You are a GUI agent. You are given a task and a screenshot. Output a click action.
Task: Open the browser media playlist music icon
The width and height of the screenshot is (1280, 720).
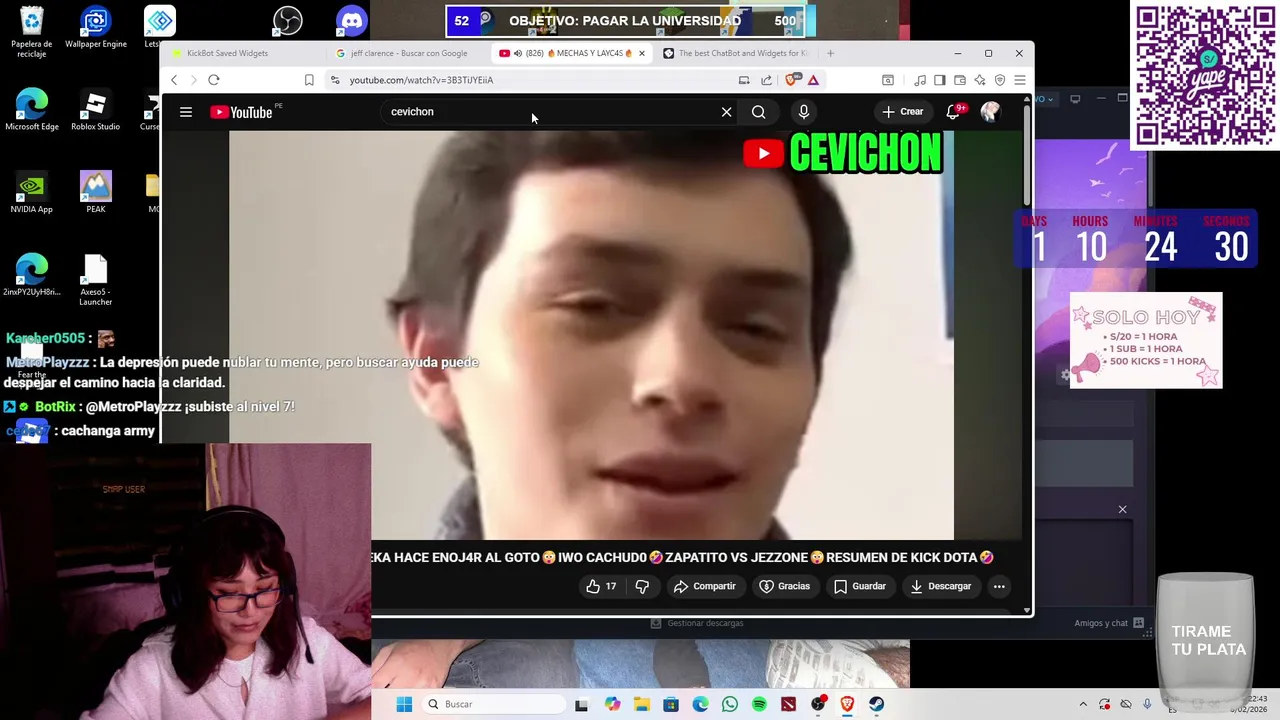click(x=919, y=80)
